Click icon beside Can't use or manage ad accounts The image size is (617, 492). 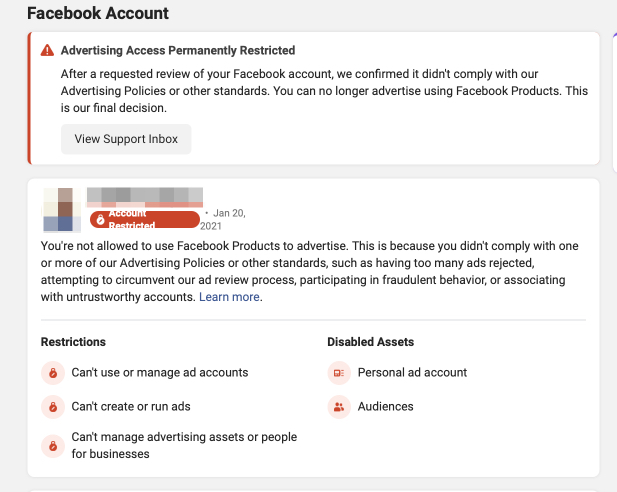[x=50, y=373]
